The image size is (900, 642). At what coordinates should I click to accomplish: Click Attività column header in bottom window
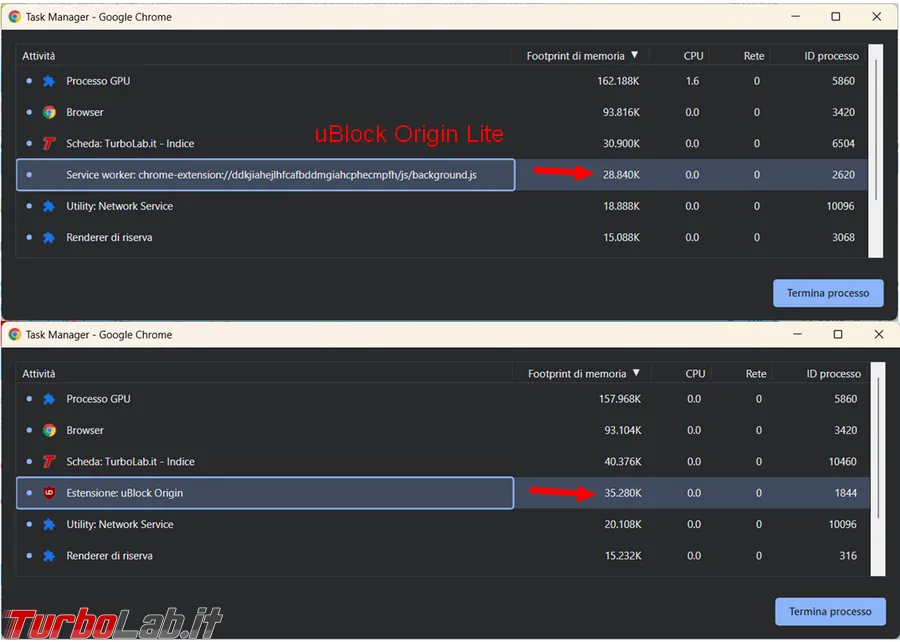(38, 373)
